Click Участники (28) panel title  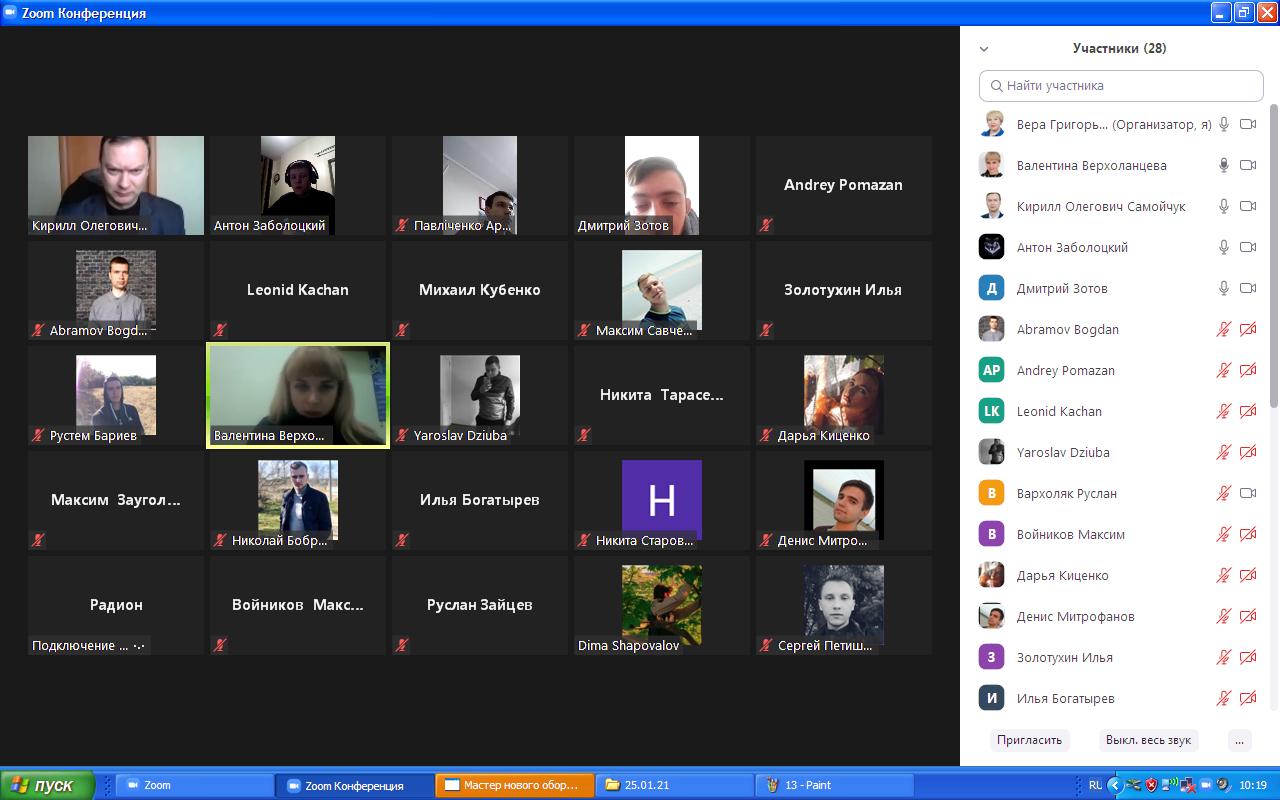point(1119,48)
